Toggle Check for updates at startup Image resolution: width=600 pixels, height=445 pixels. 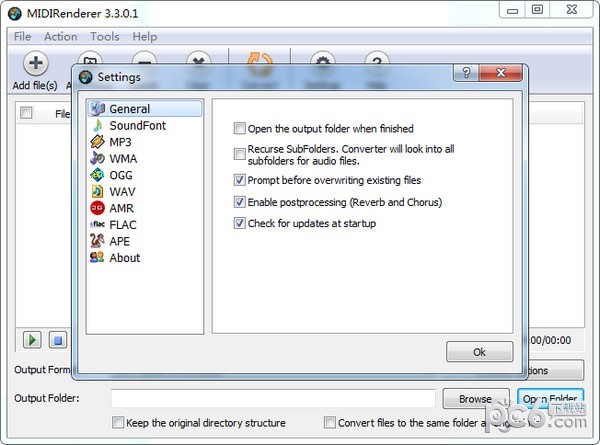point(240,223)
